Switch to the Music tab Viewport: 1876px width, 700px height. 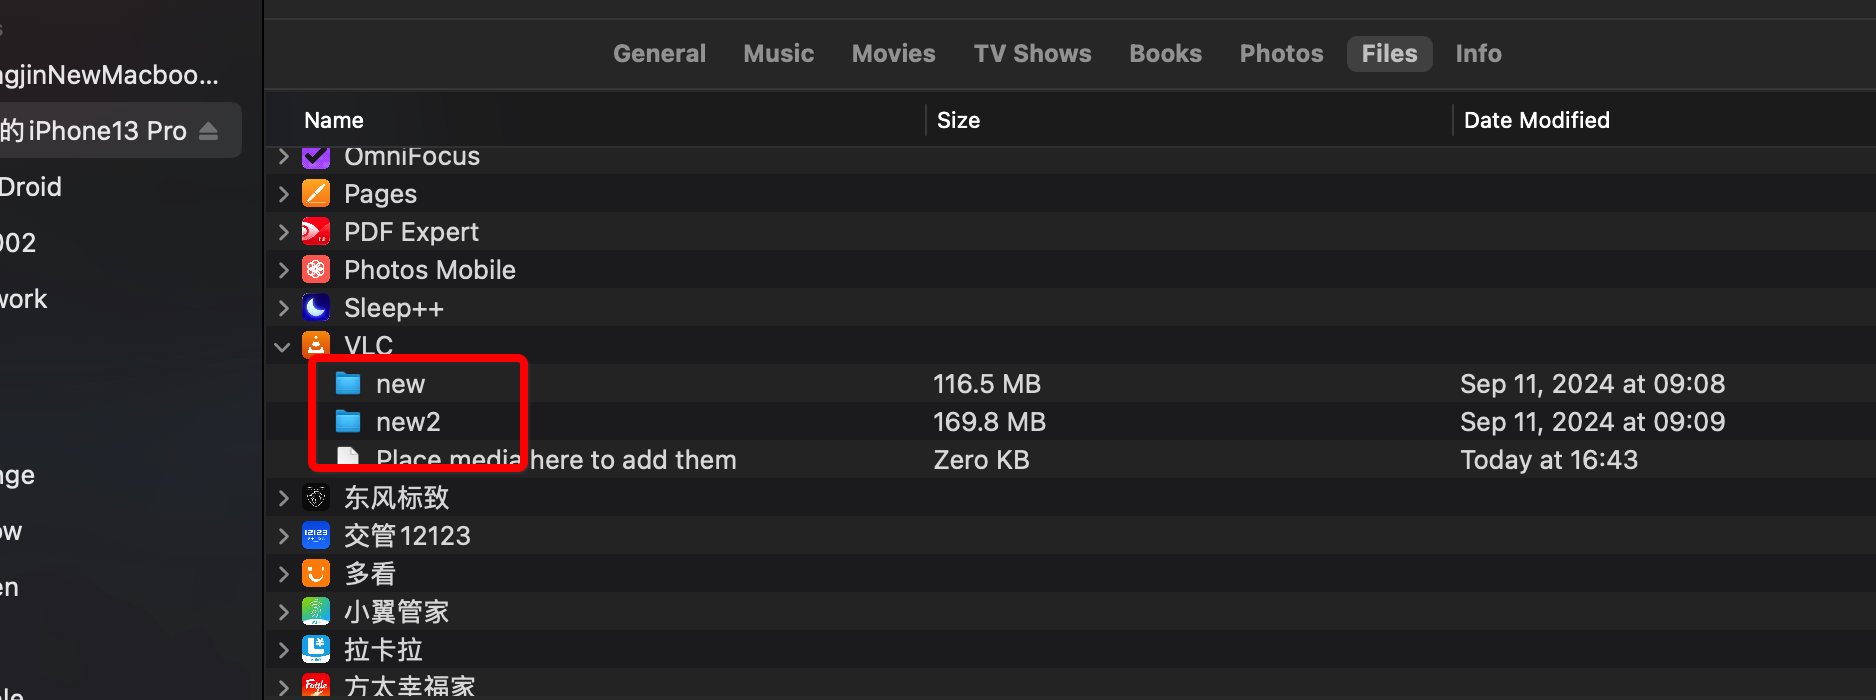[778, 54]
